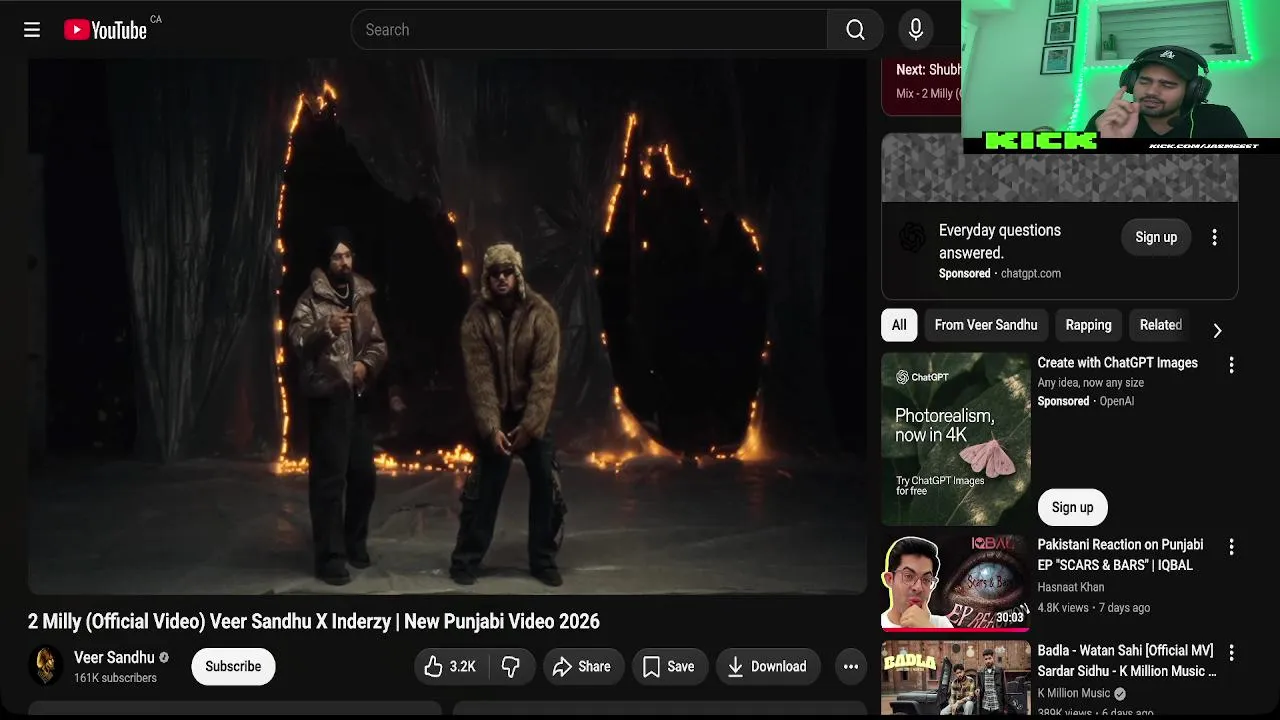
Task: Open options for Pakistani Reaction video
Action: pos(1231,547)
